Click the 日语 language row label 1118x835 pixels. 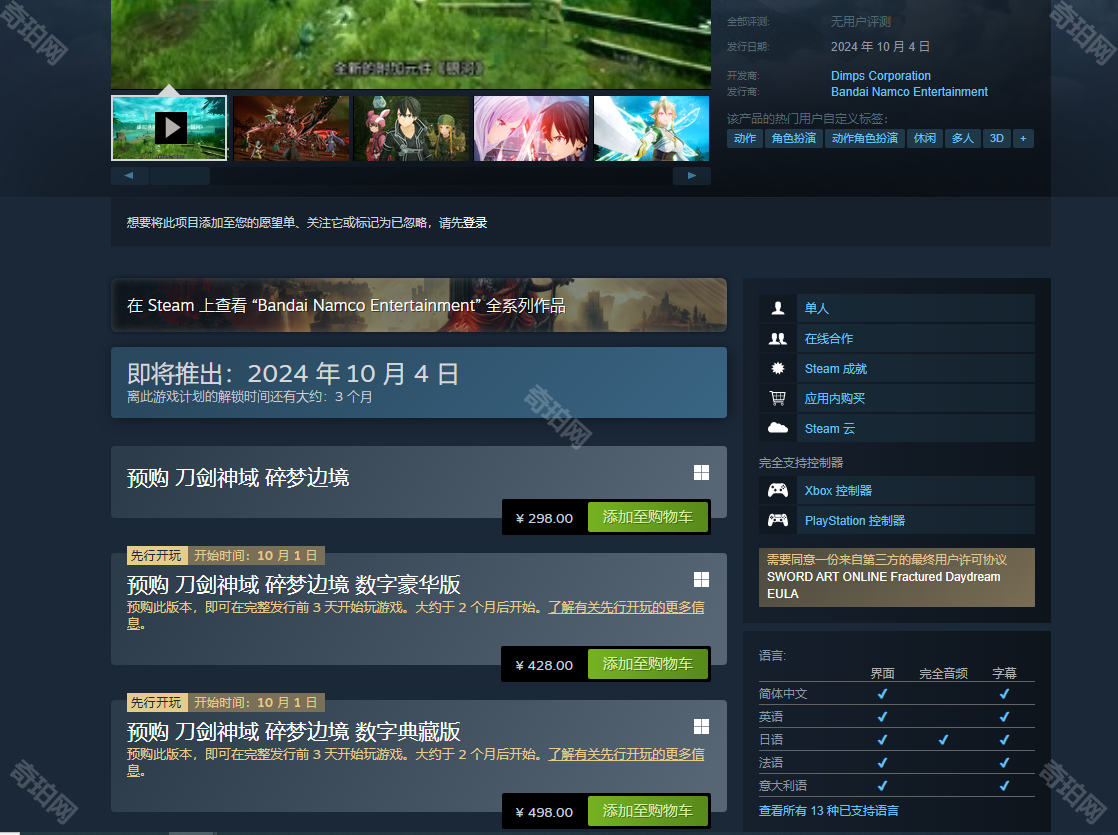(x=771, y=739)
